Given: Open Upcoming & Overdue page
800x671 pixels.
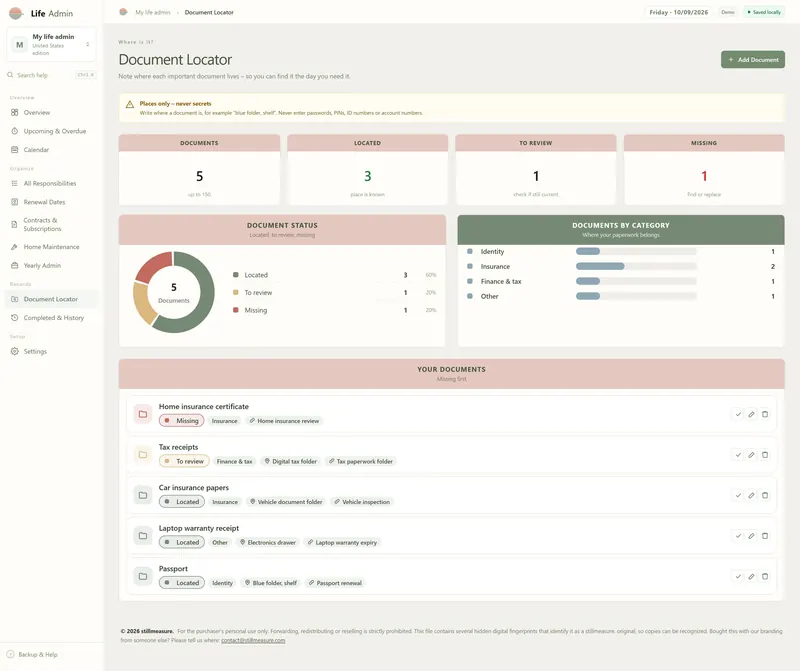Looking at the screenshot, I should coord(51,131).
